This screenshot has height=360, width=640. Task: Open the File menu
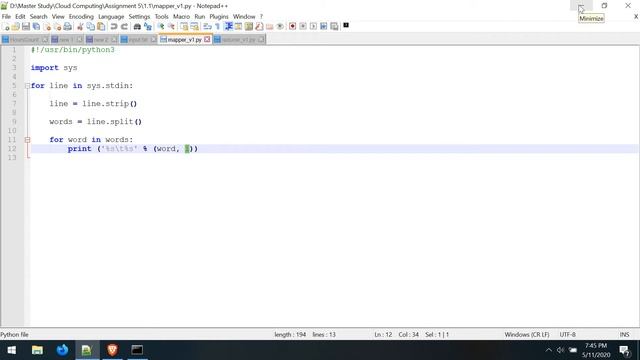pos(6,17)
